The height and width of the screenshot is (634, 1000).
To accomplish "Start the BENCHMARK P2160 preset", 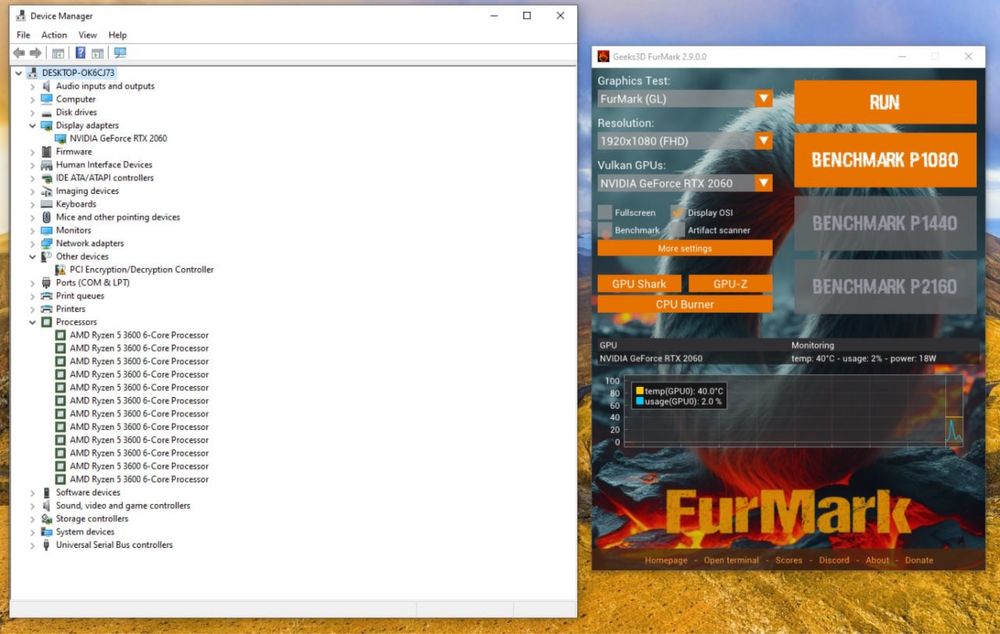I will pyautogui.click(x=885, y=286).
